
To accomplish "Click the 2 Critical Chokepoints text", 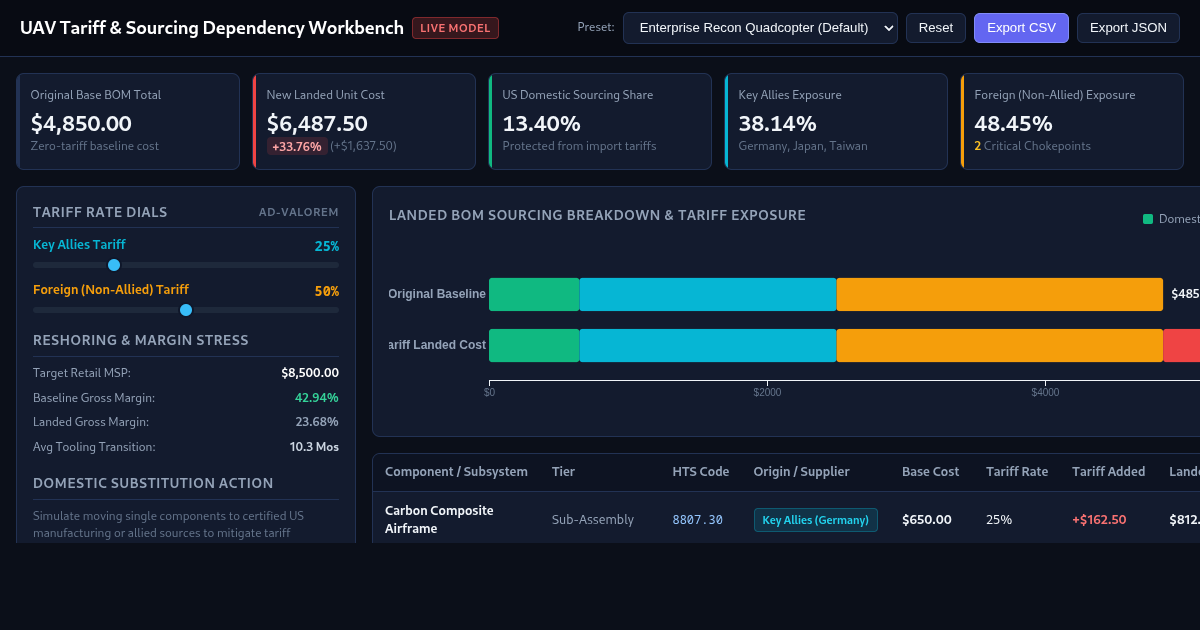I will pos(1032,146).
